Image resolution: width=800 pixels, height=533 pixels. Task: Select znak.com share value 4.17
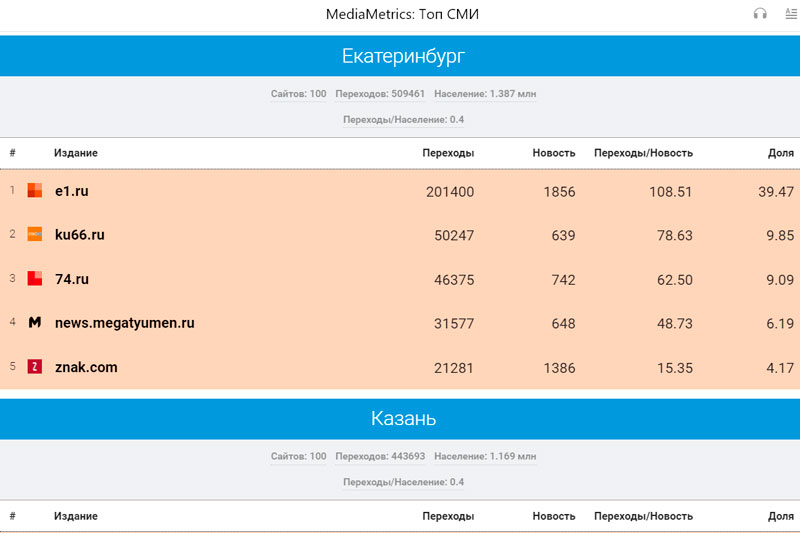click(780, 368)
